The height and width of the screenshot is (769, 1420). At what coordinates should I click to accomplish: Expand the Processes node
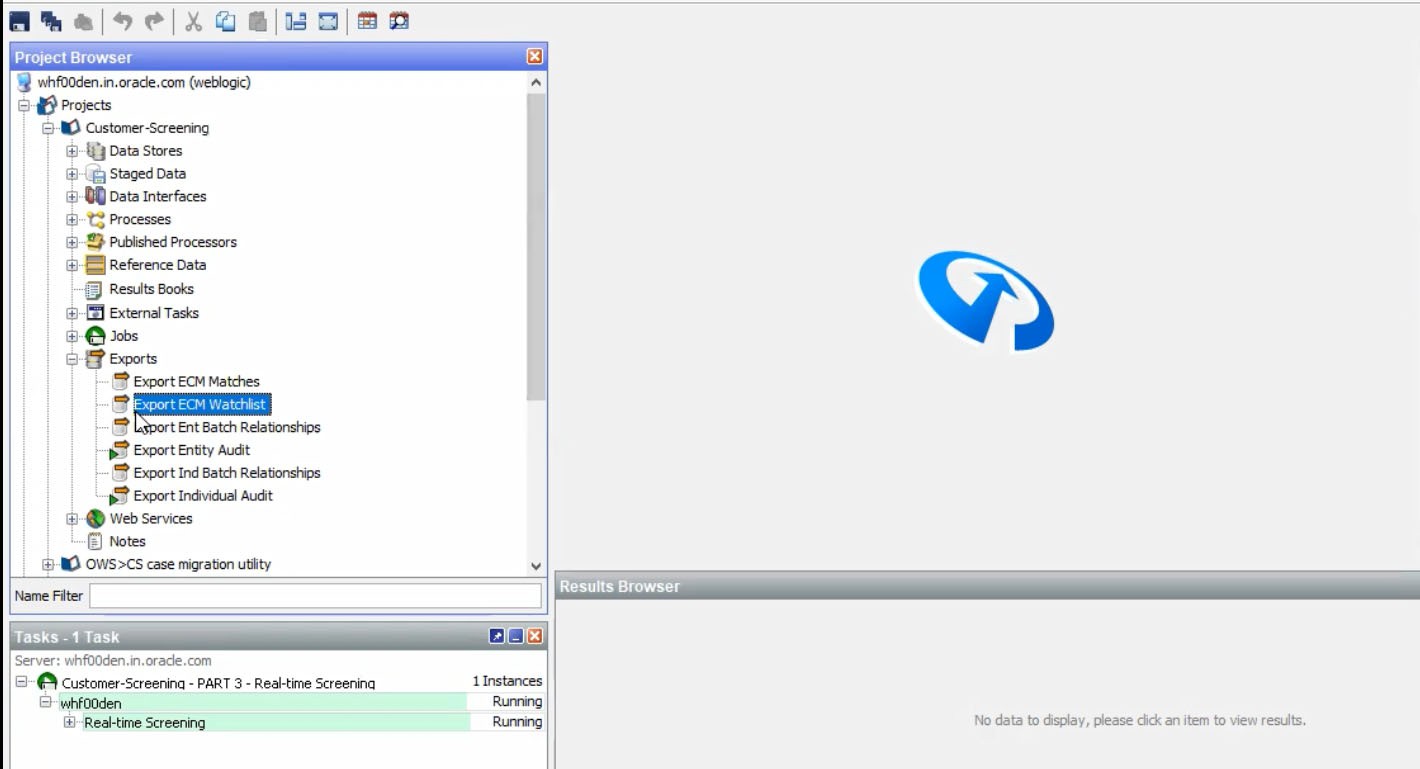tap(72, 219)
